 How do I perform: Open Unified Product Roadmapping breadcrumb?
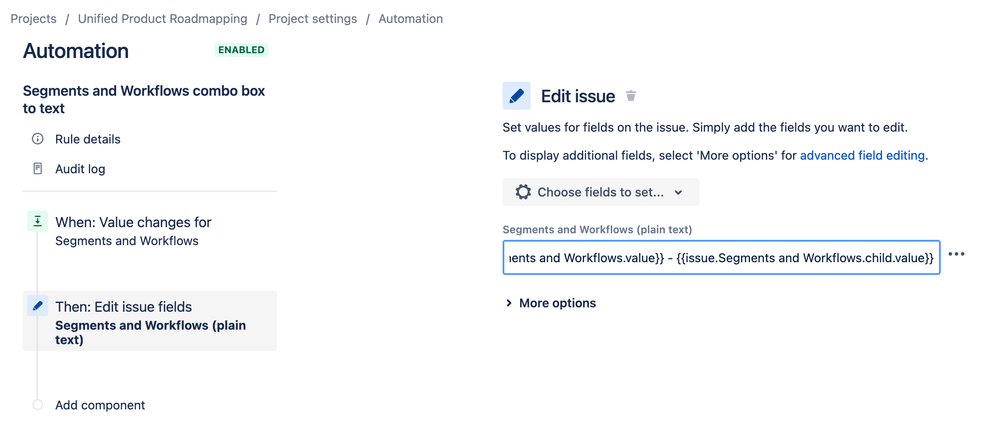162,18
